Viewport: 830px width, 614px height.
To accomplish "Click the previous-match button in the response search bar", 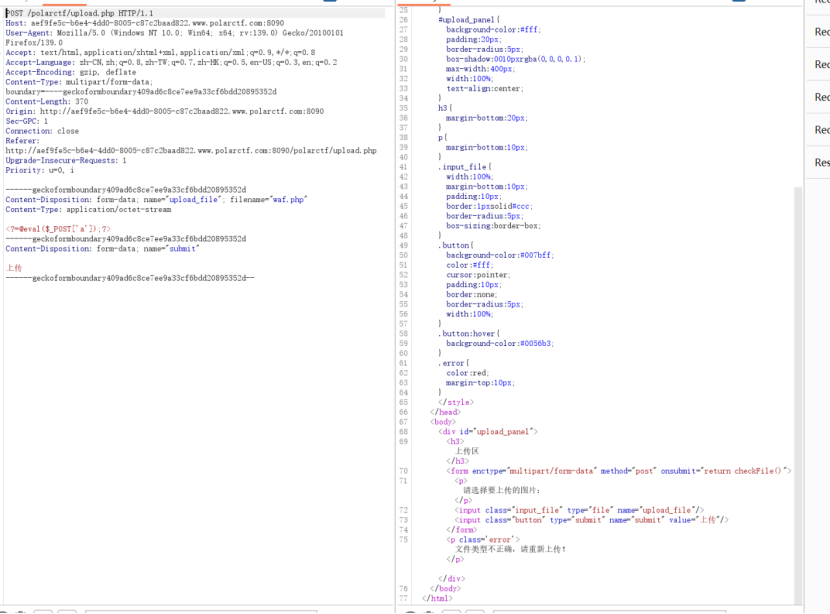I will [452, 612].
